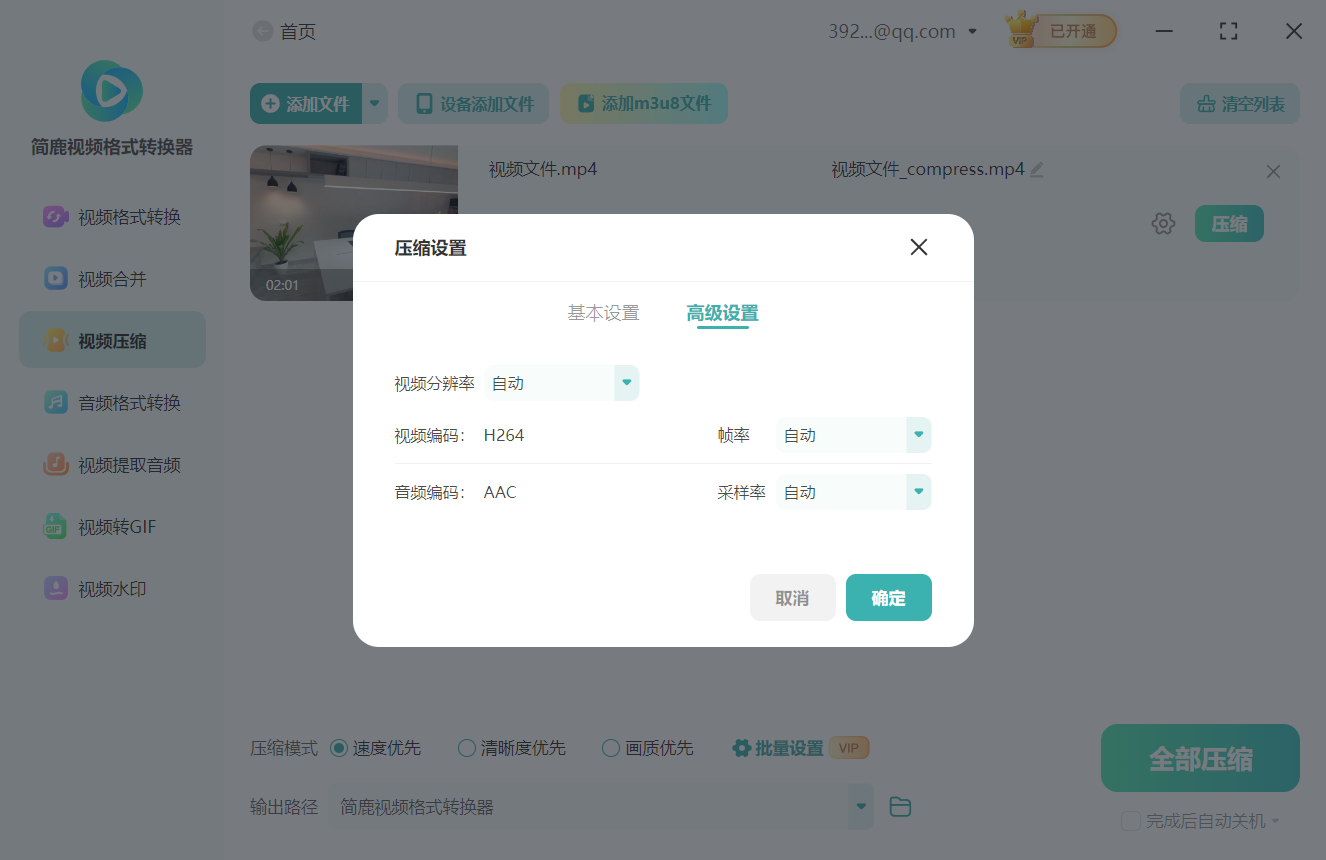
Task: Open compression settings via the gear icon
Action: point(1163,223)
